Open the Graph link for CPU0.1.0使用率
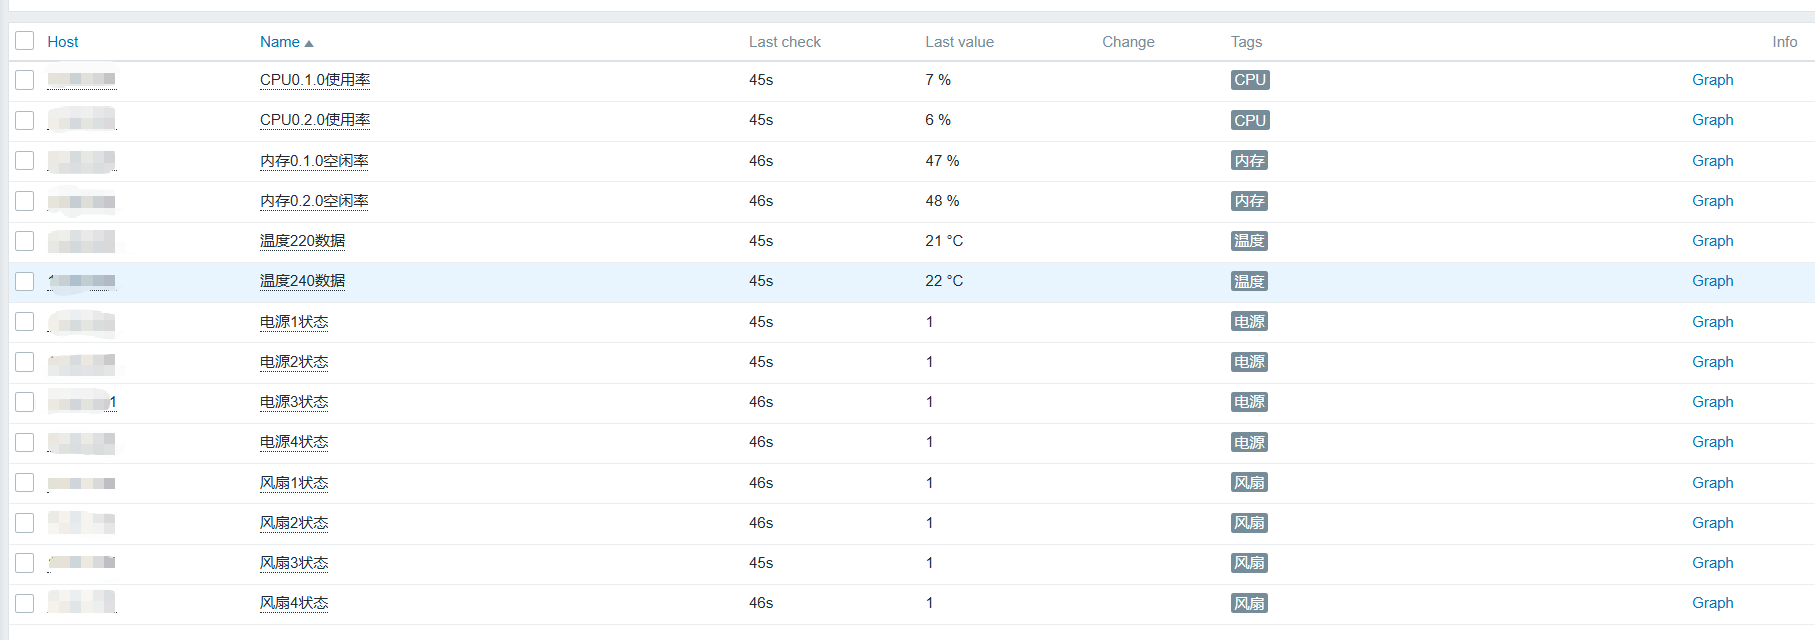This screenshot has width=1815, height=640. tap(1712, 80)
